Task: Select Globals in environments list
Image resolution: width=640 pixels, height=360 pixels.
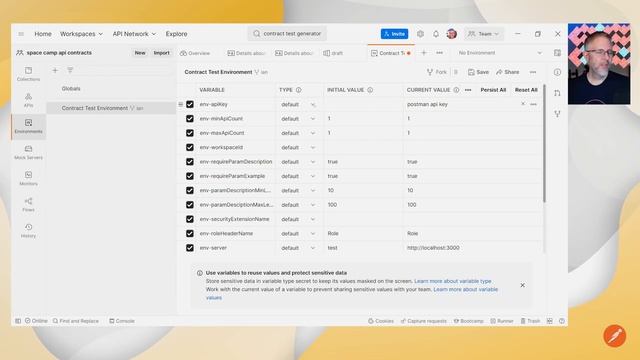Action: (71, 89)
